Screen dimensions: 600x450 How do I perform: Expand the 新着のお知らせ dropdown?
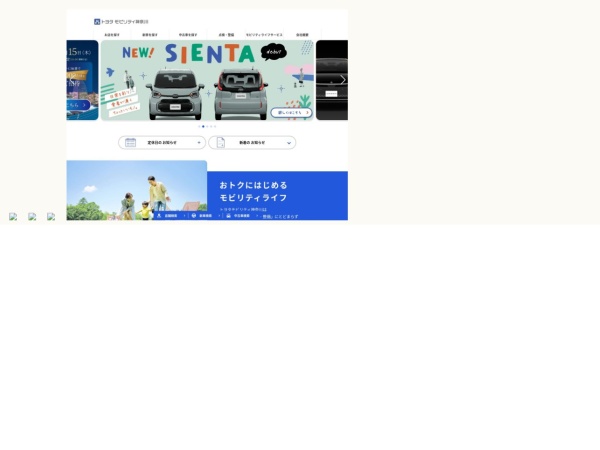click(252, 143)
